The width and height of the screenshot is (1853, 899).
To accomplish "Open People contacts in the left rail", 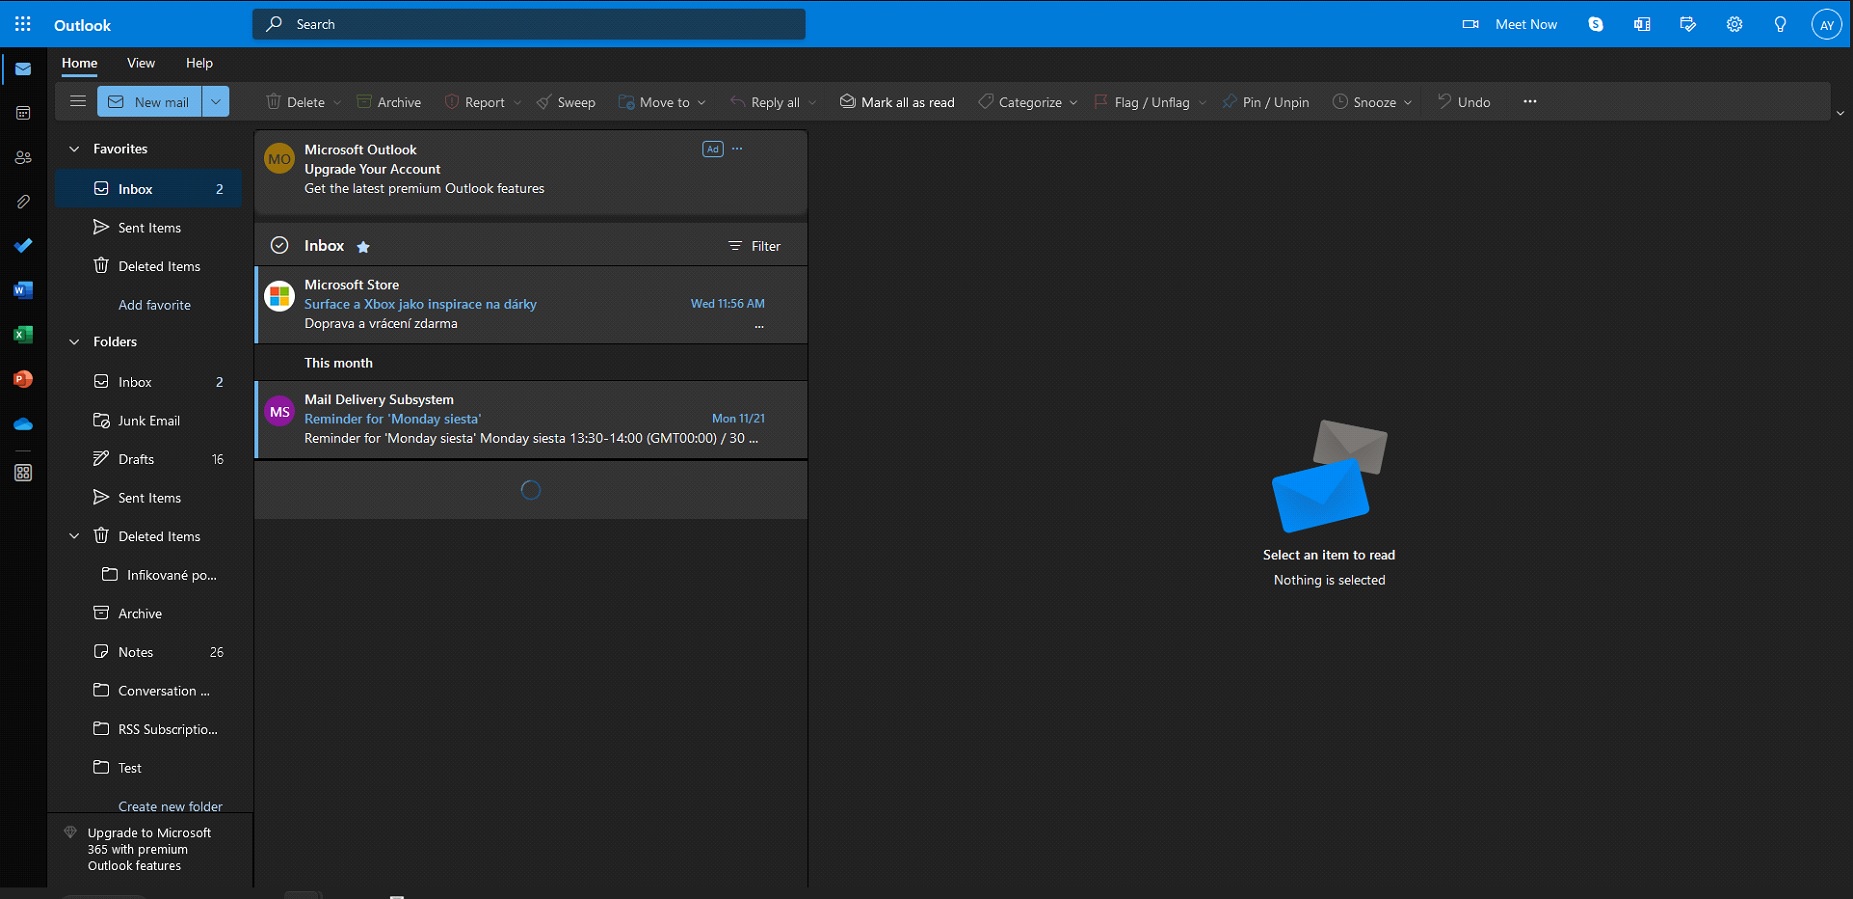I will (23, 157).
